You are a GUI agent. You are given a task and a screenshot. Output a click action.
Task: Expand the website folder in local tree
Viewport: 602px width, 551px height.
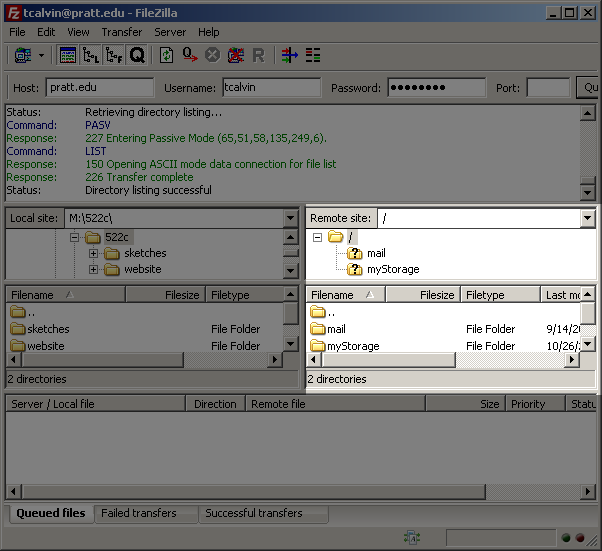93,270
